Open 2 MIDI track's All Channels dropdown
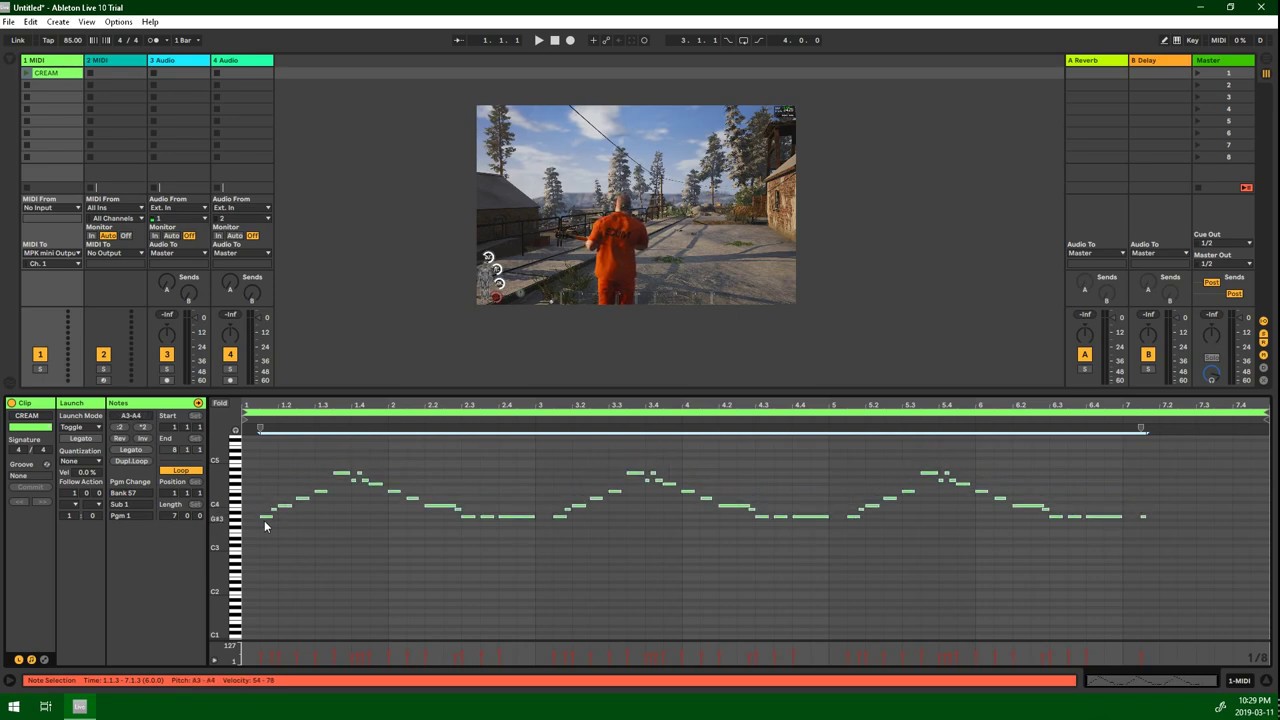The image size is (1280, 720). click(x=115, y=218)
